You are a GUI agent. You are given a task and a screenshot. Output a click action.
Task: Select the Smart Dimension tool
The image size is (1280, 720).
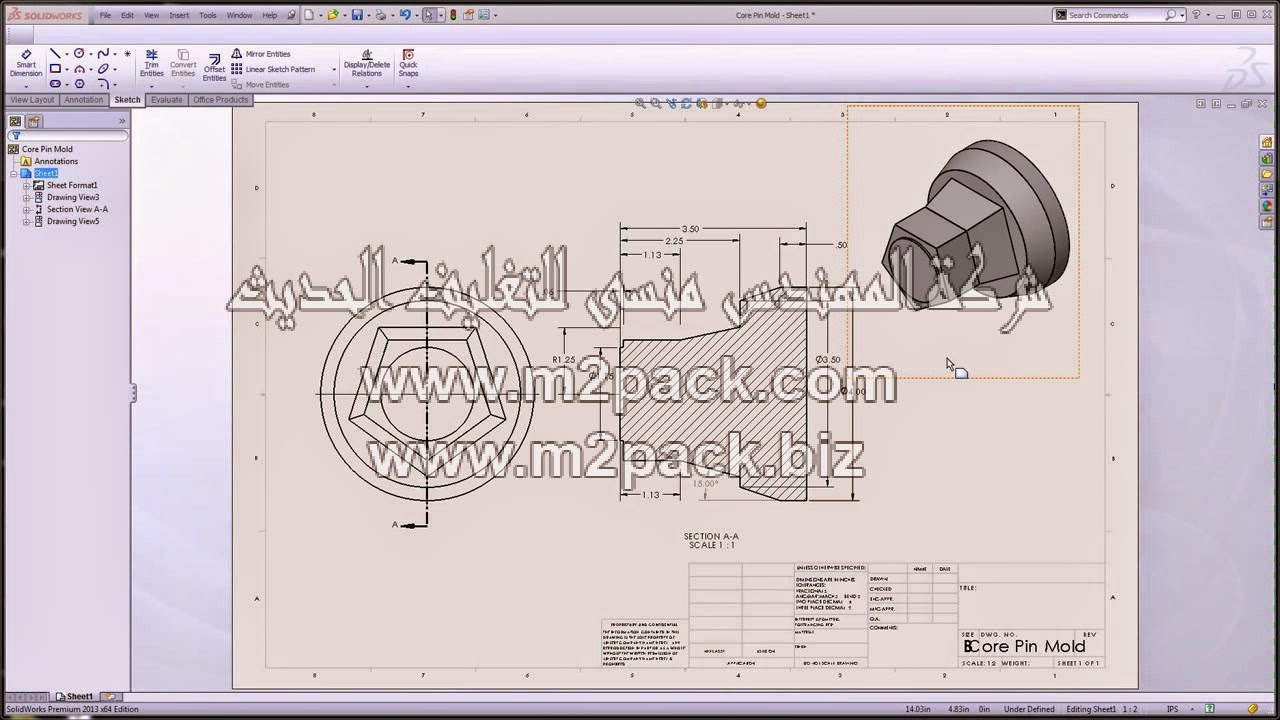(26, 62)
